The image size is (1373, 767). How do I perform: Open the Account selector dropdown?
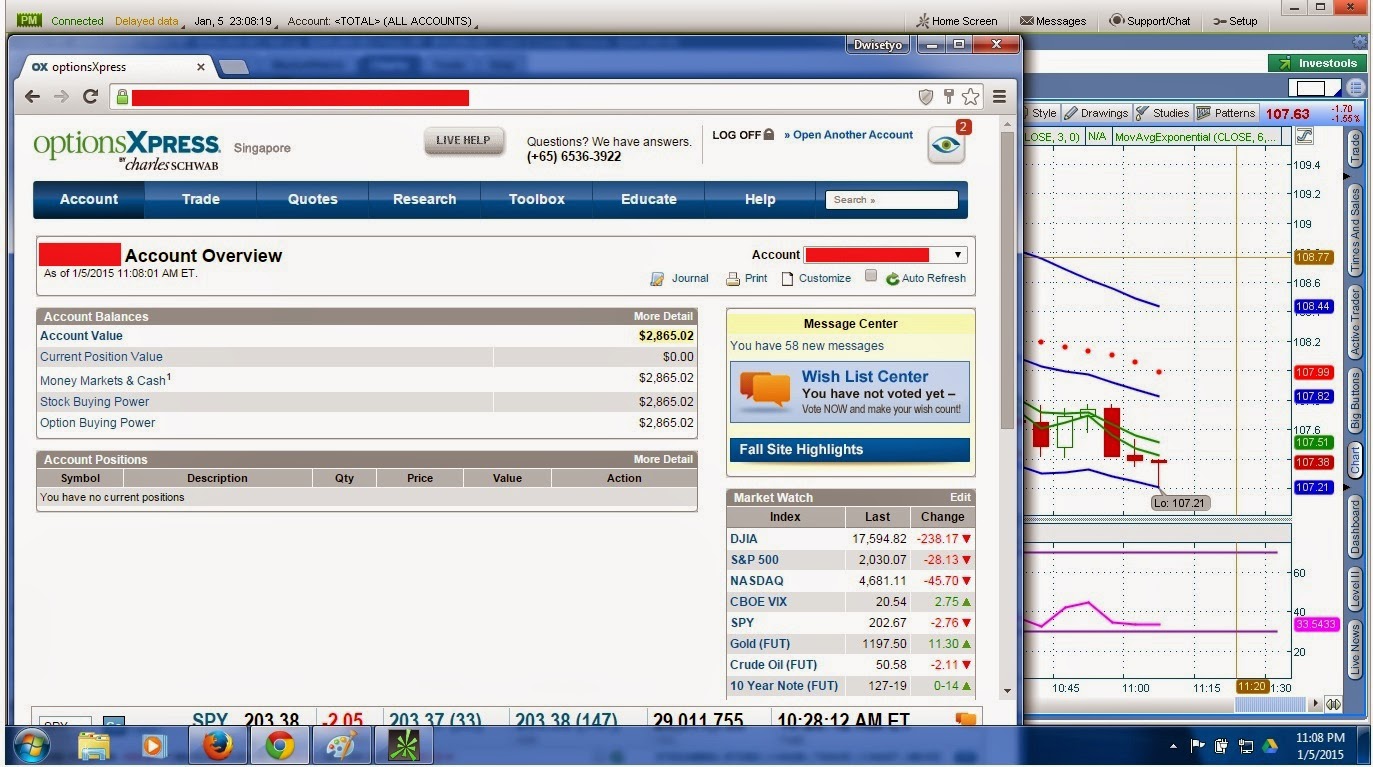pos(886,255)
